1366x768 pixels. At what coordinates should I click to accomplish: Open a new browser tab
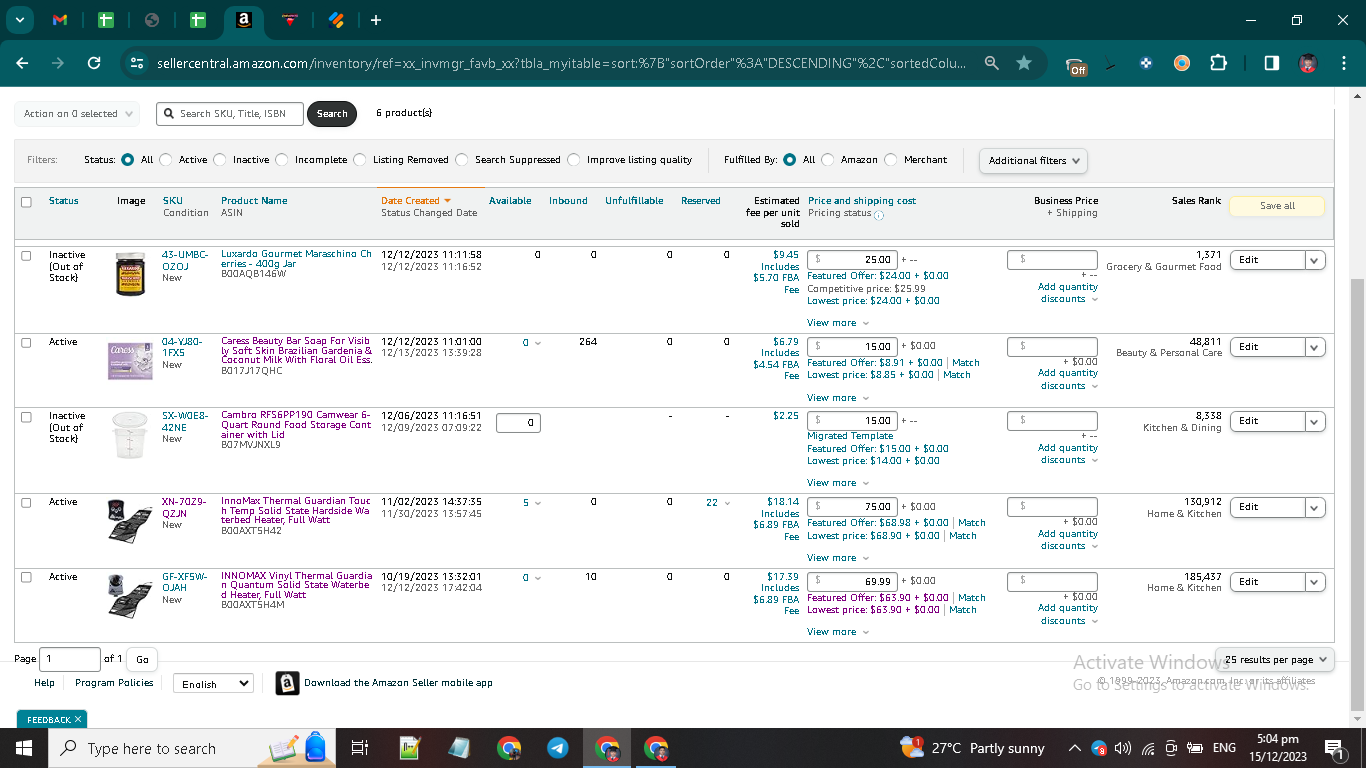click(375, 20)
